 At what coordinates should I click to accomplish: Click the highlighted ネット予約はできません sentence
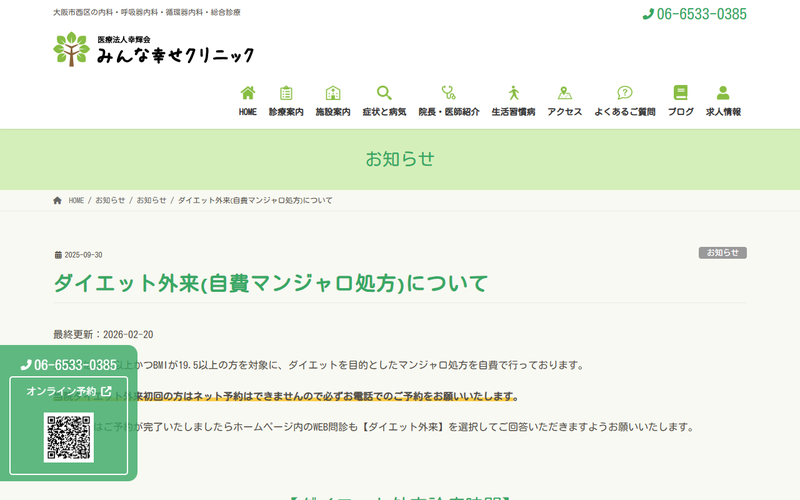tap(286, 396)
